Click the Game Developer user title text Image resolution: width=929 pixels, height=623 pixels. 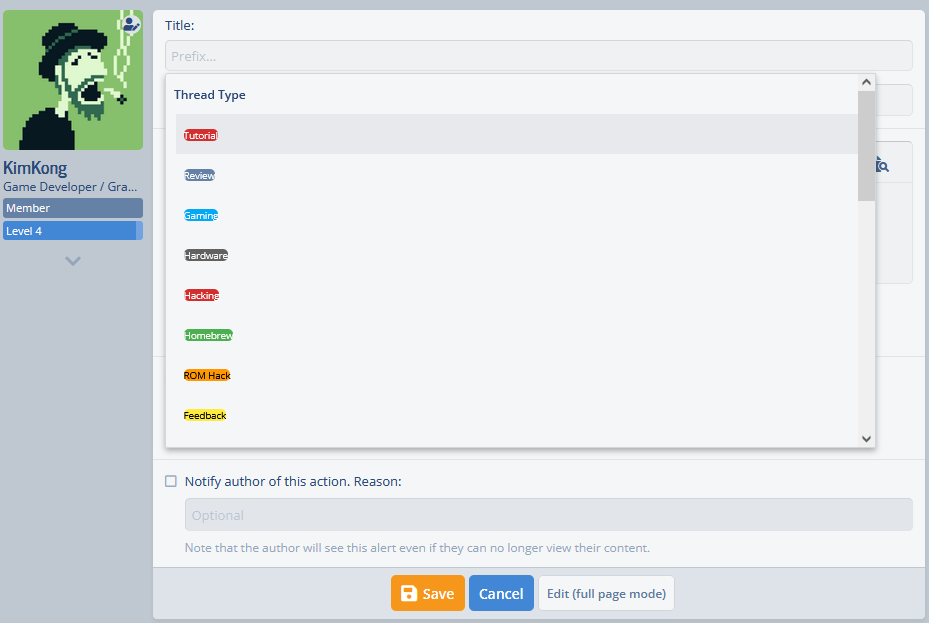point(70,187)
